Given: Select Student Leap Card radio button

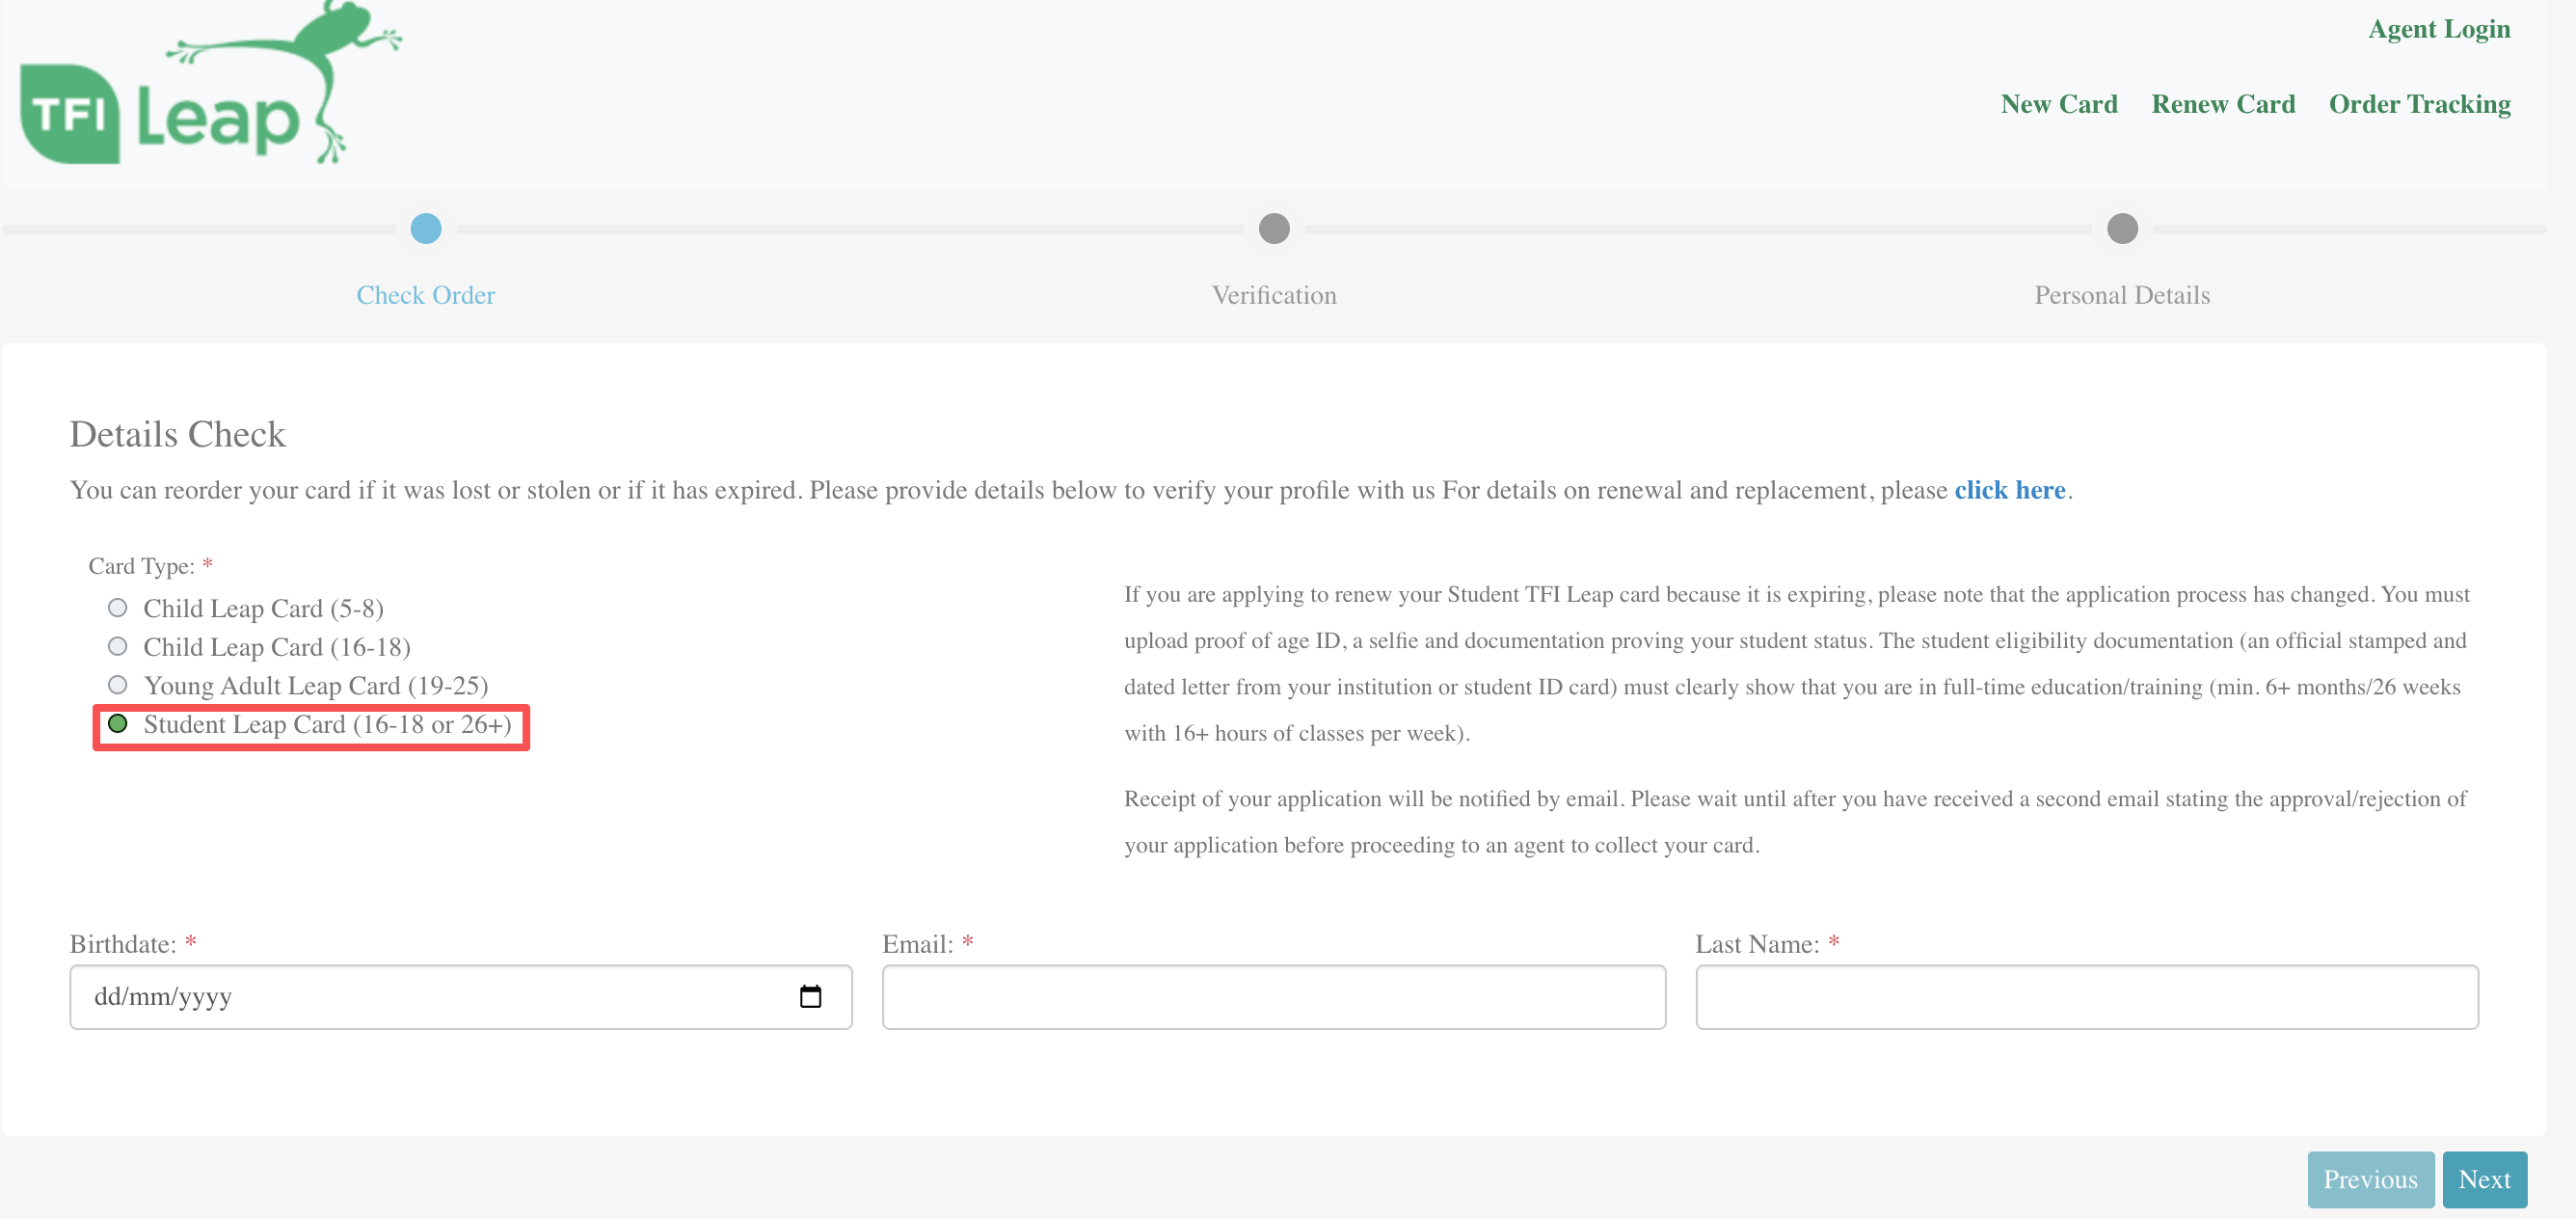Looking at the screenshot, I should click(118, 724).
